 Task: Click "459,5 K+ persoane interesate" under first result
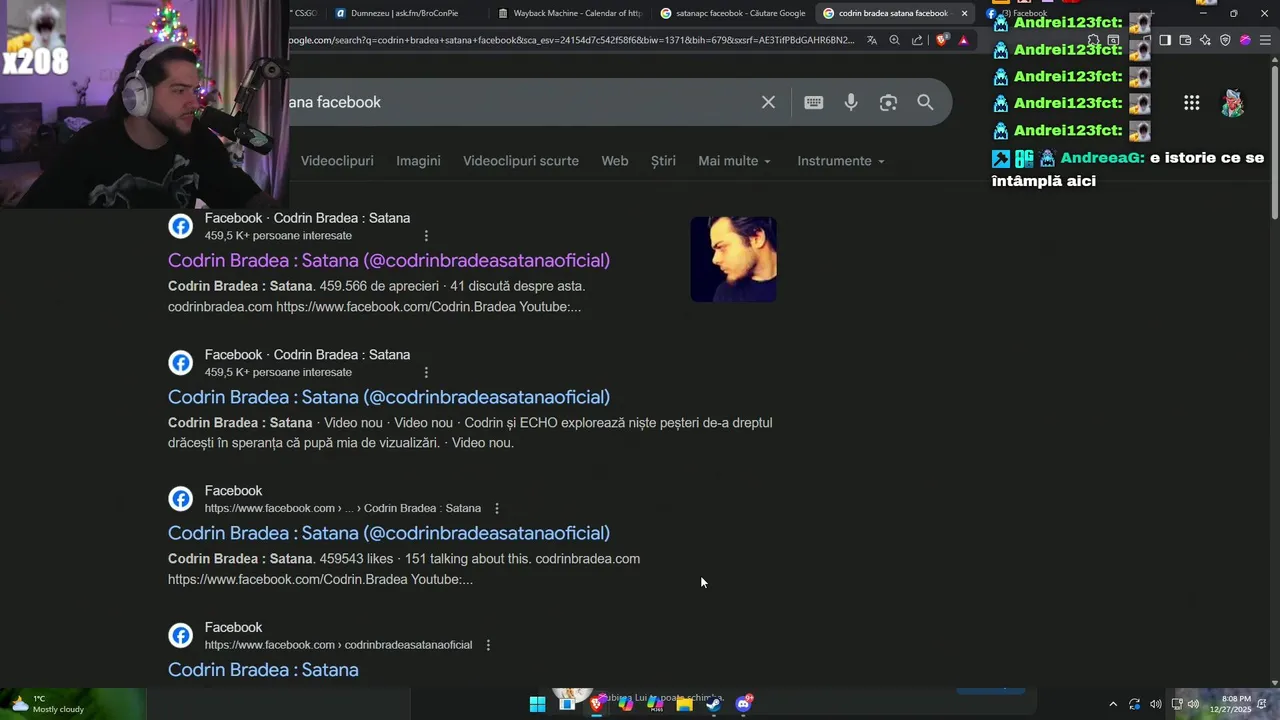pos(278,236)
